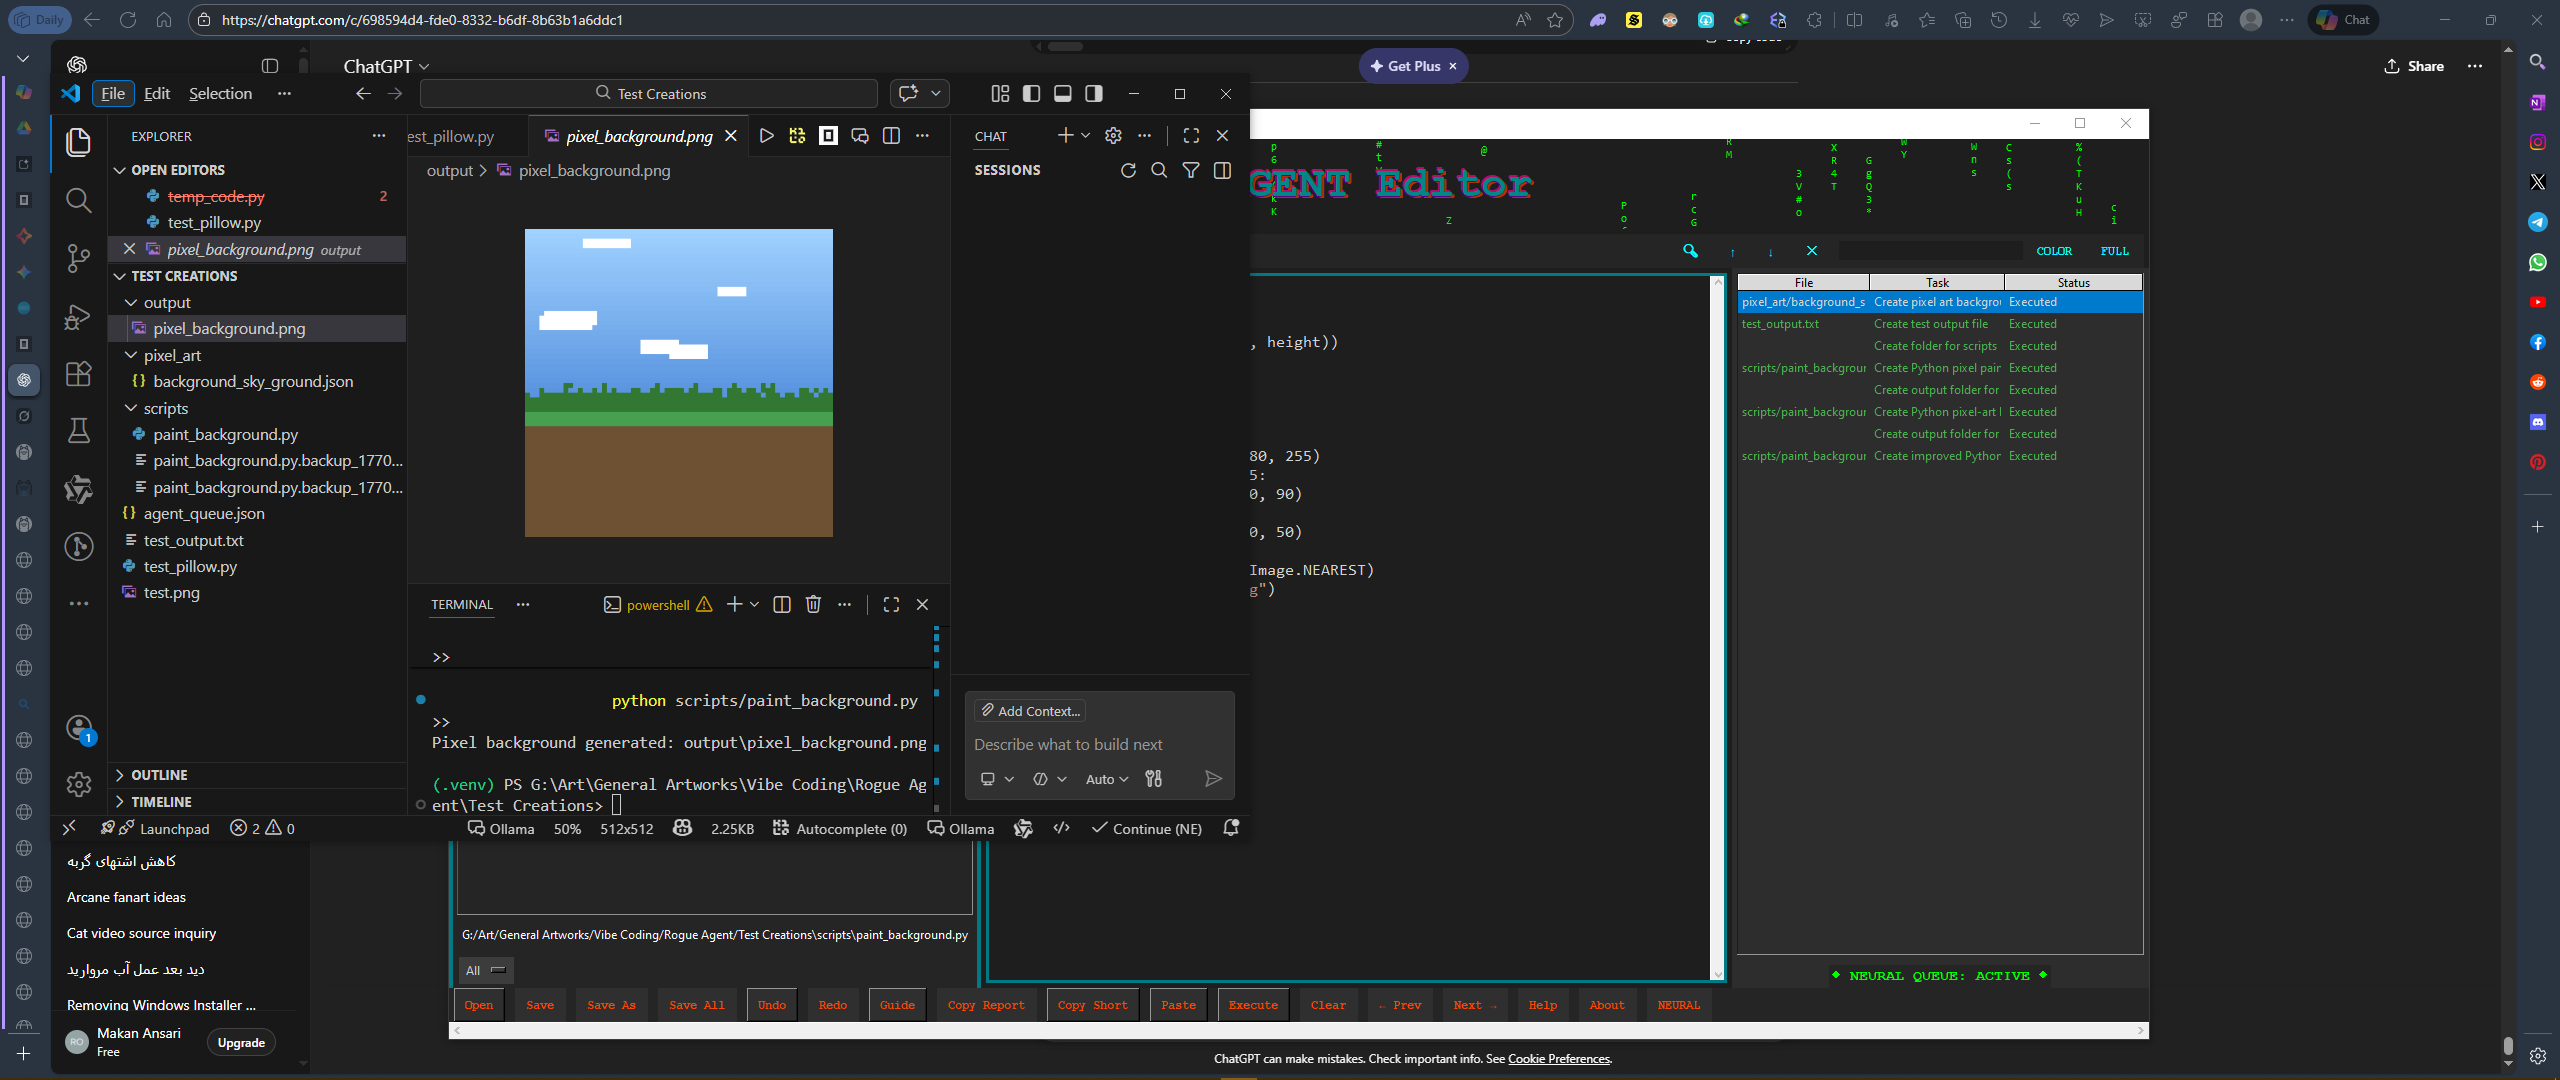The height and width of the screenshot is (1080, 2560).
Task: Open the Auto model picker dropdown in chat
Action: pyautogui.click(x=1107, y=779)
